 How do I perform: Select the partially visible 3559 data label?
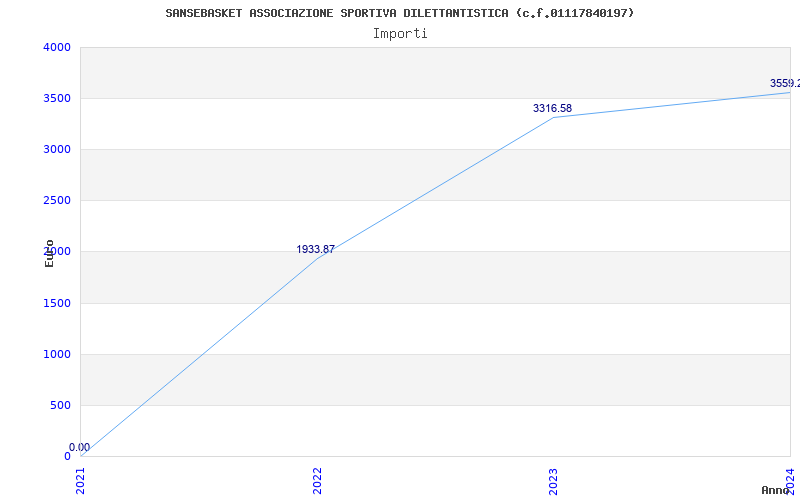(785, 83)
